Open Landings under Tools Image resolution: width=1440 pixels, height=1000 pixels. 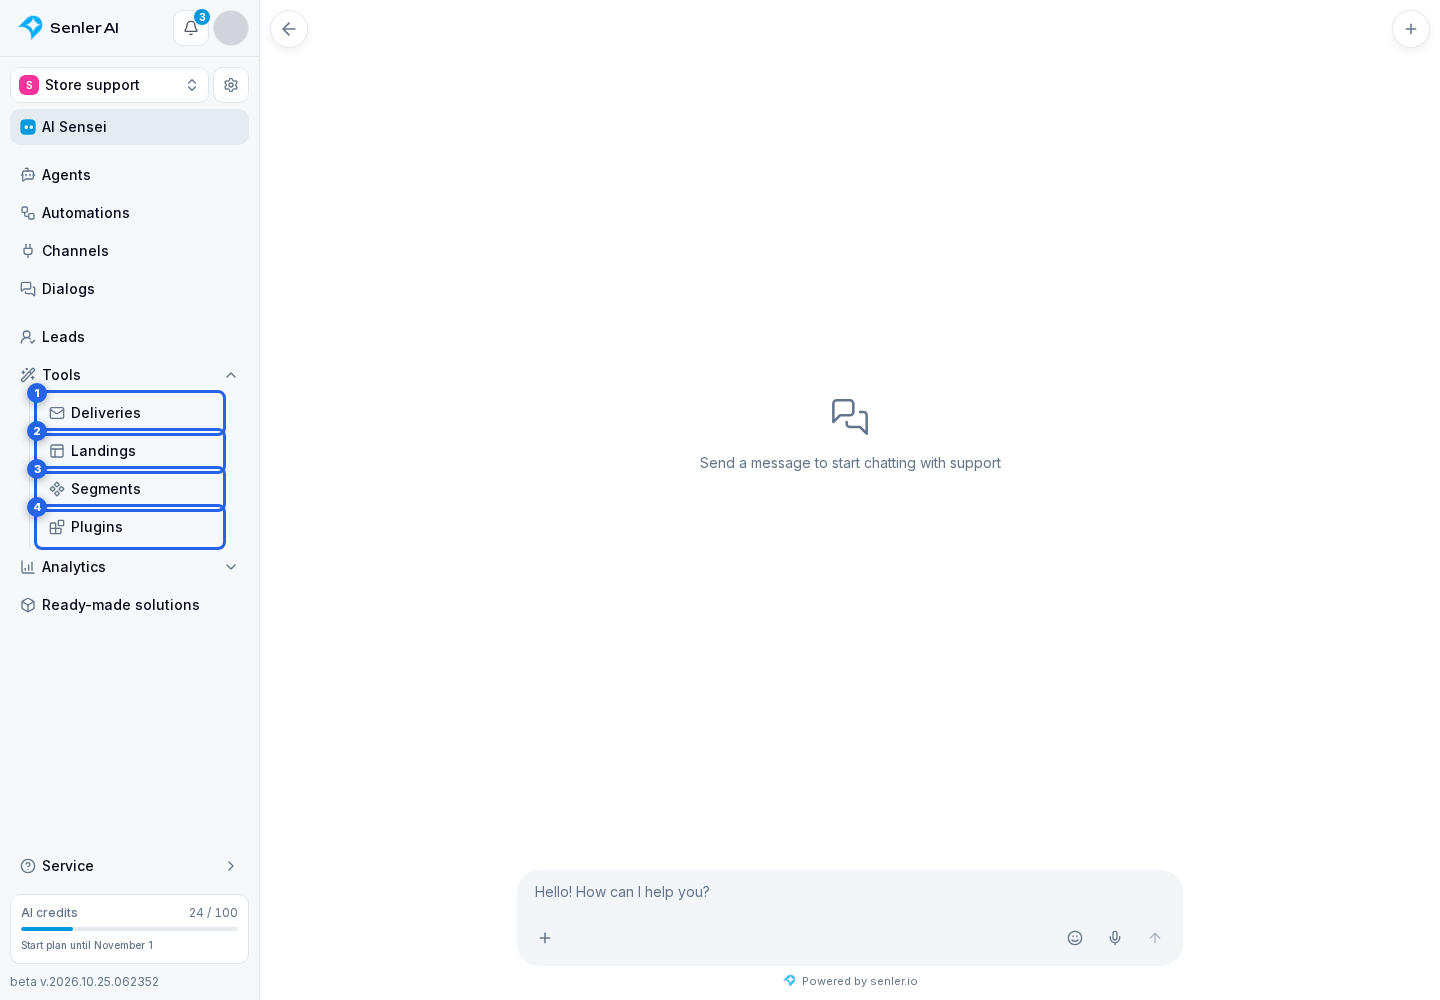click(x=130, y=451)
